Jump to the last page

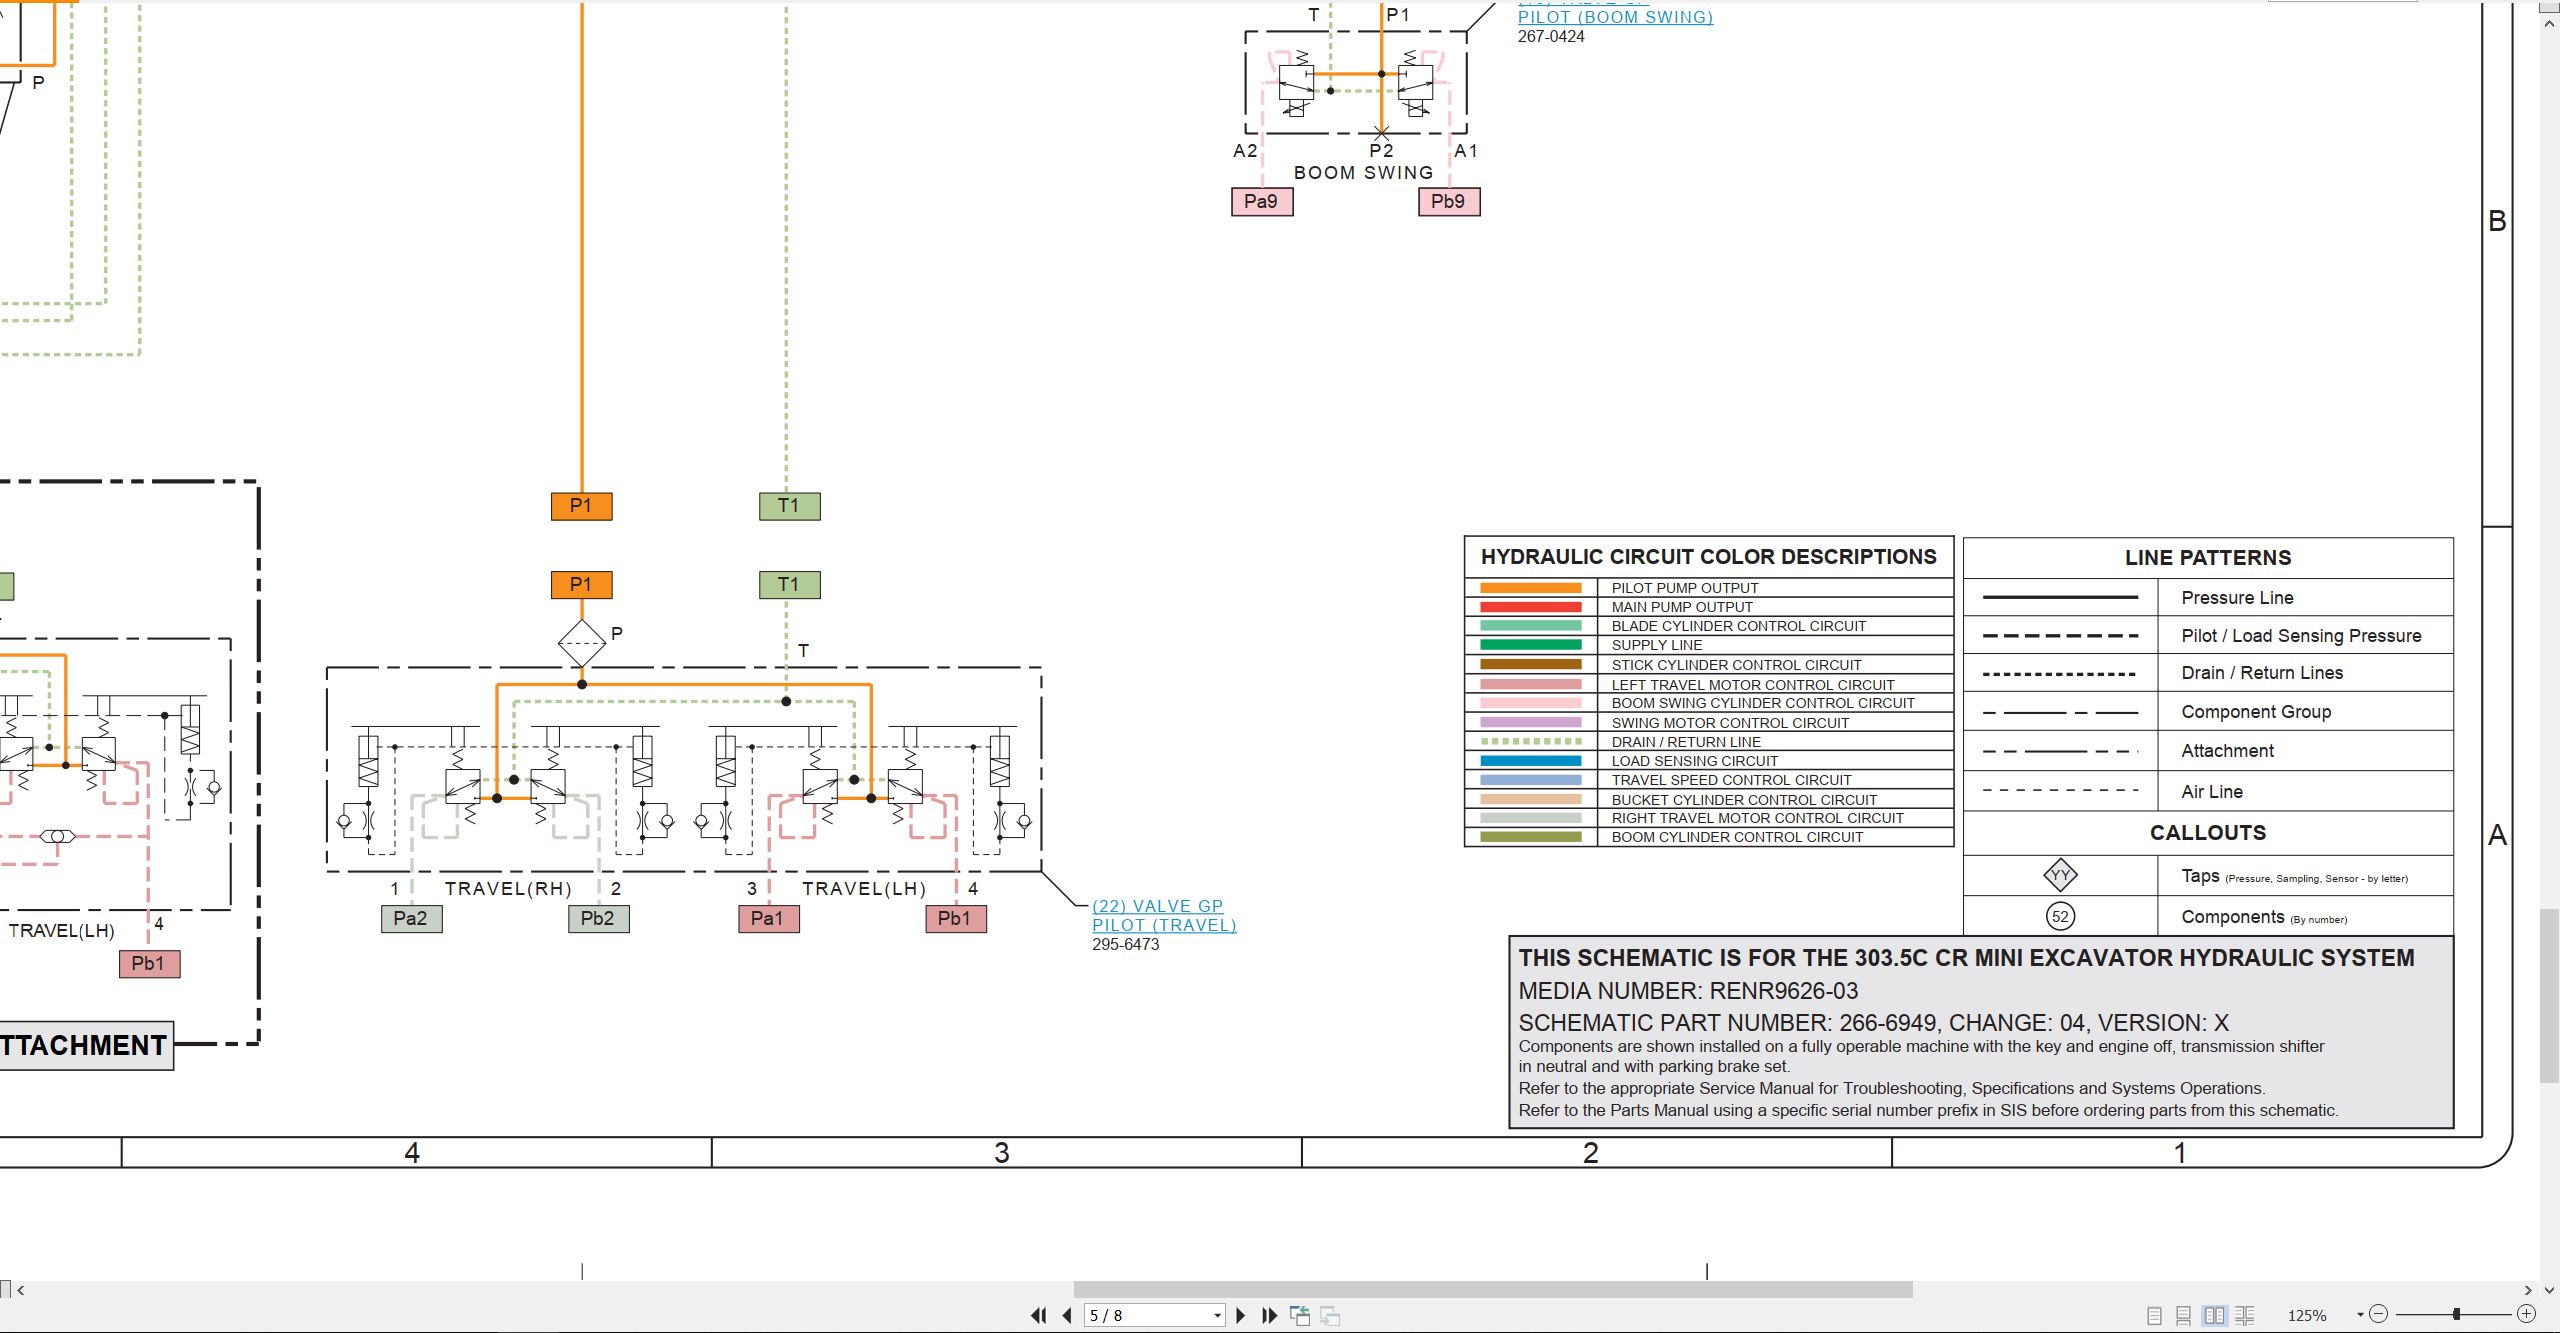tap(1269, 1316)
